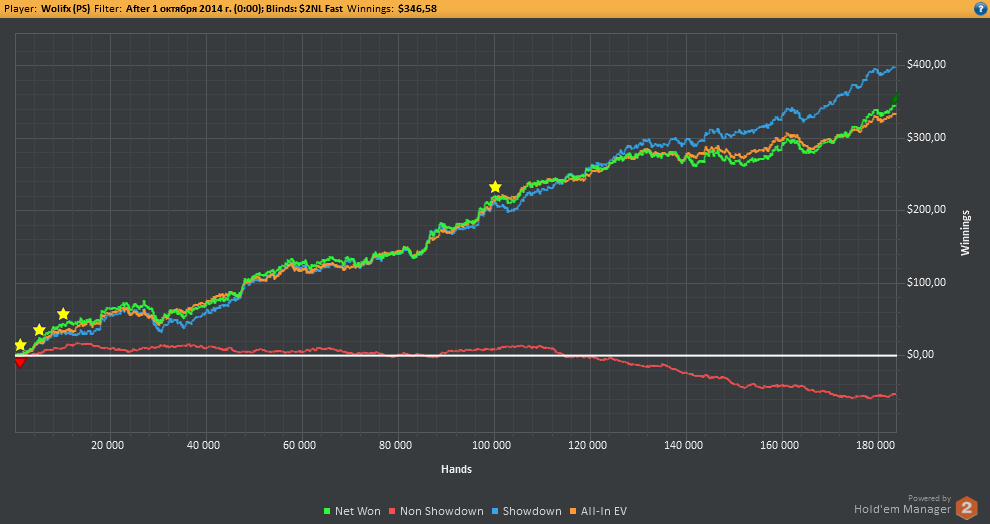Click the orange All-In EV legend swatch

[x=573, y=511]
